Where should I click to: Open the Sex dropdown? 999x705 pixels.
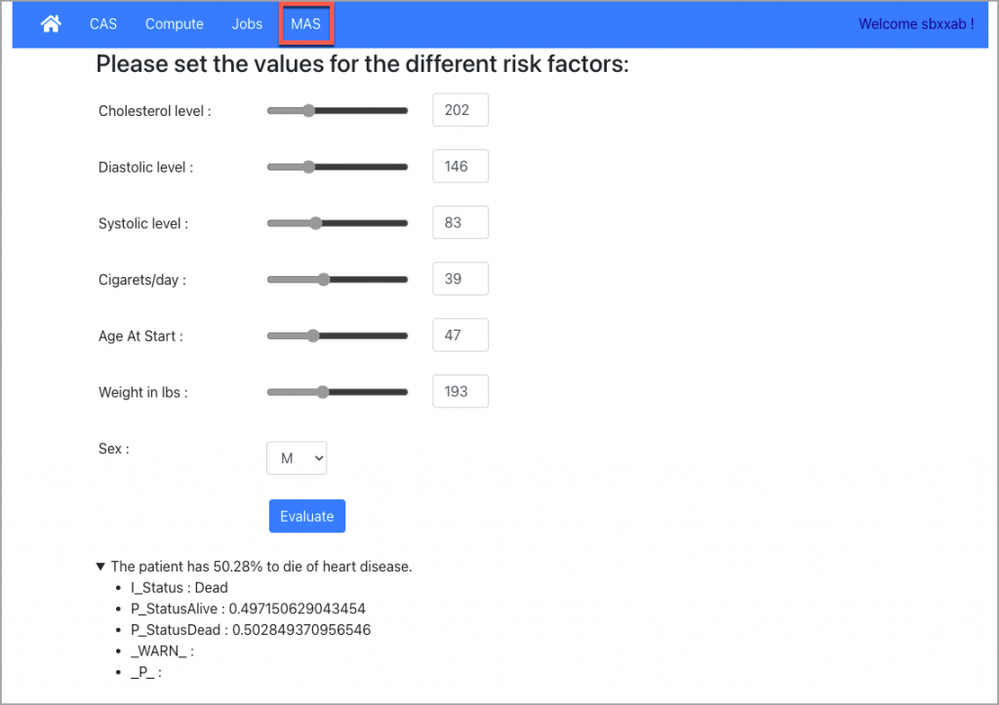click(x=297, y=458)
